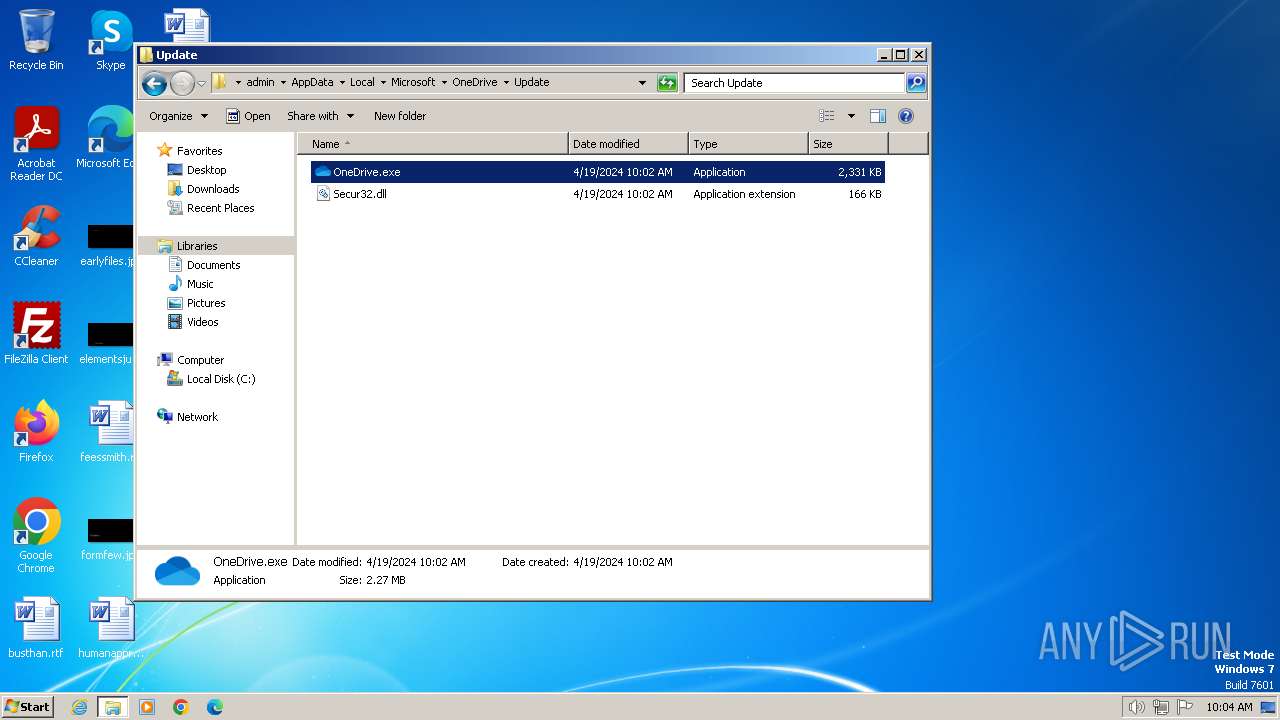The height and width of the screenshot is (720, 1280).
Task: Click the taskbar clock 10:04 AM
Action: pos(1229,707)
